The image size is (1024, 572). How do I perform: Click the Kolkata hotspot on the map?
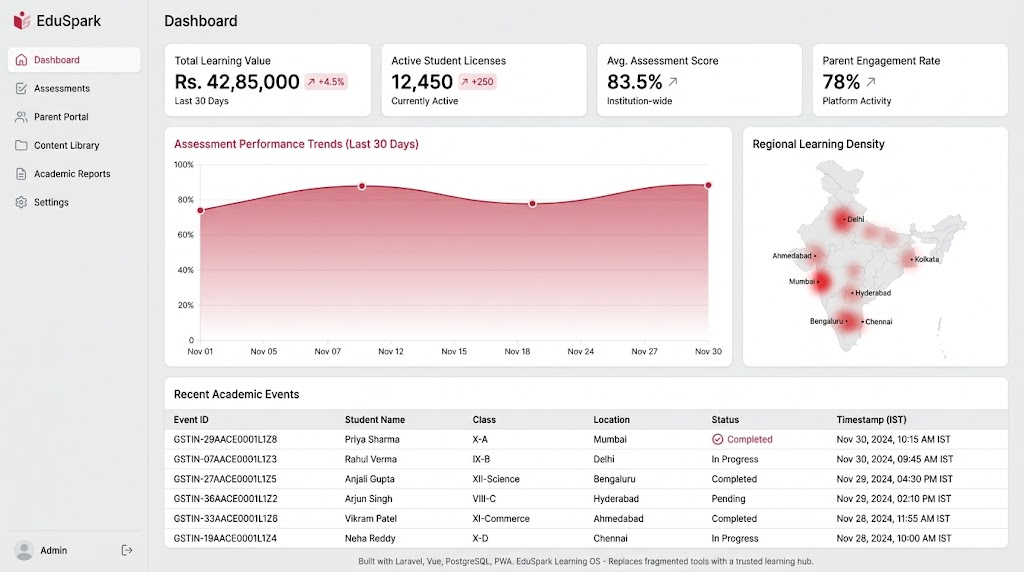pos(910,259)
